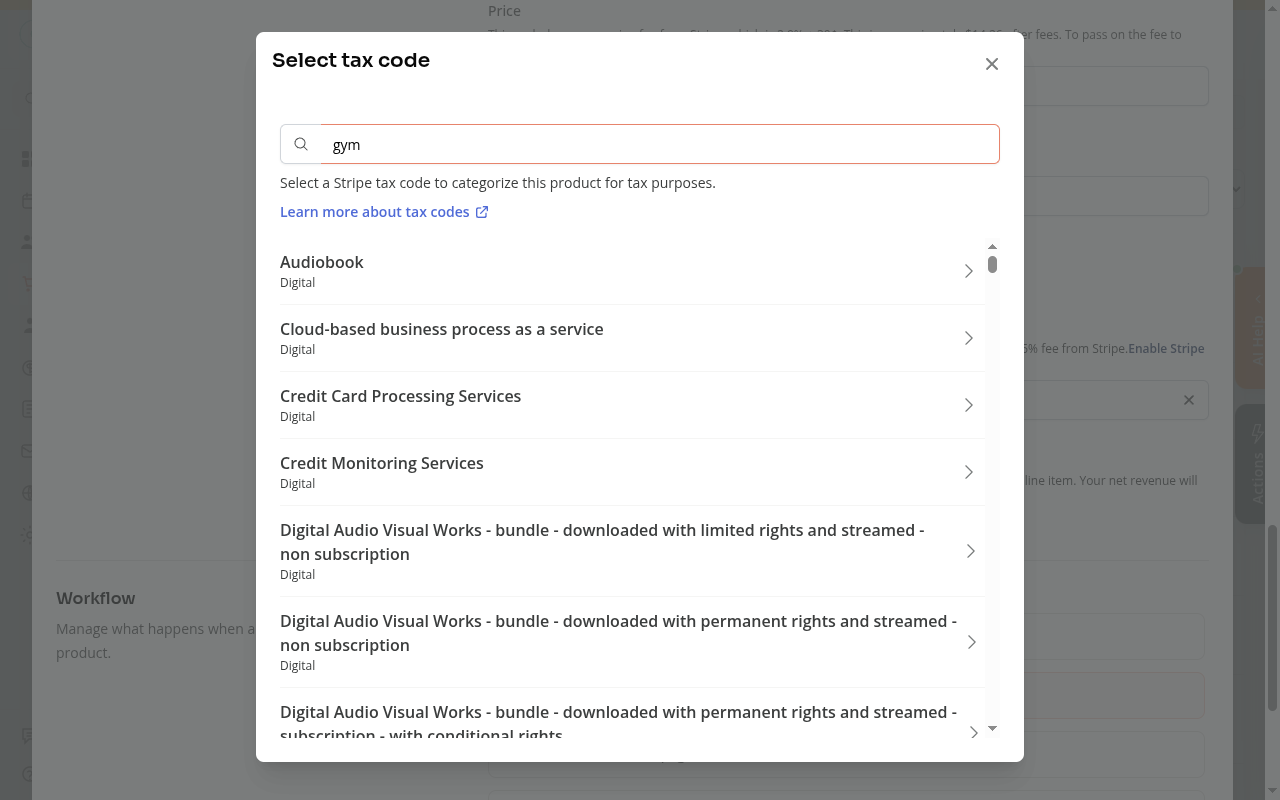The width and height of the screenshot is (1280, 800).
Task: Select permanent rights and streamed non subscription bundle
Action: coord(632,642)
